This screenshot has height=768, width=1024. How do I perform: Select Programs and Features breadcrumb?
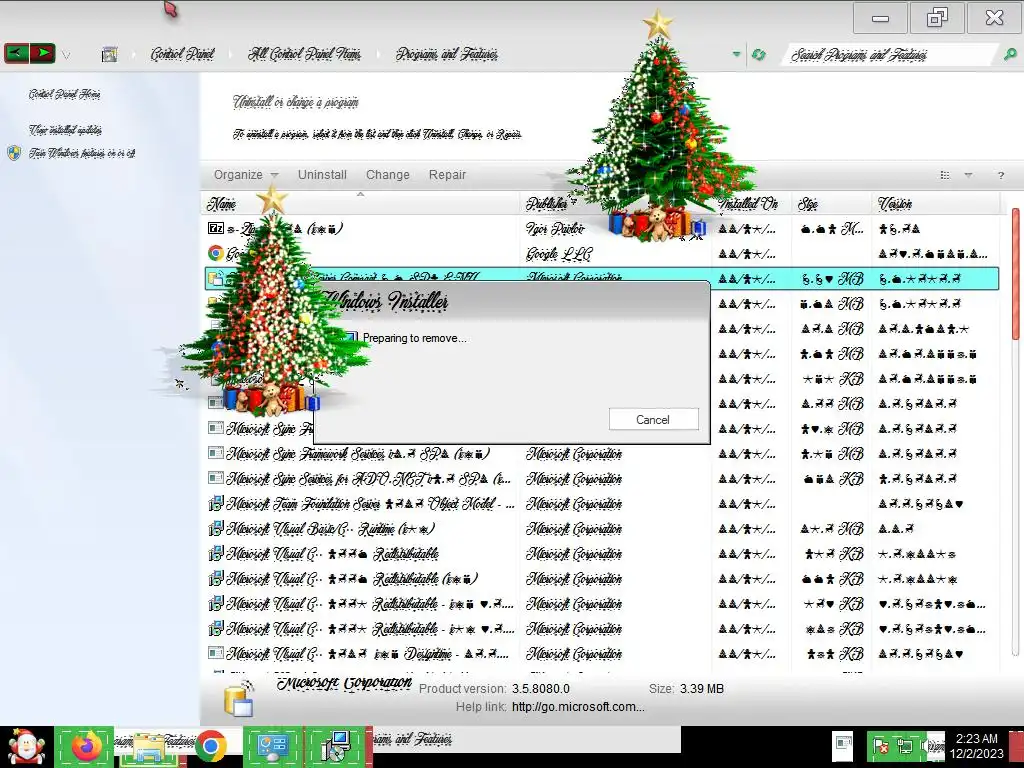click(x=447, y=54)
